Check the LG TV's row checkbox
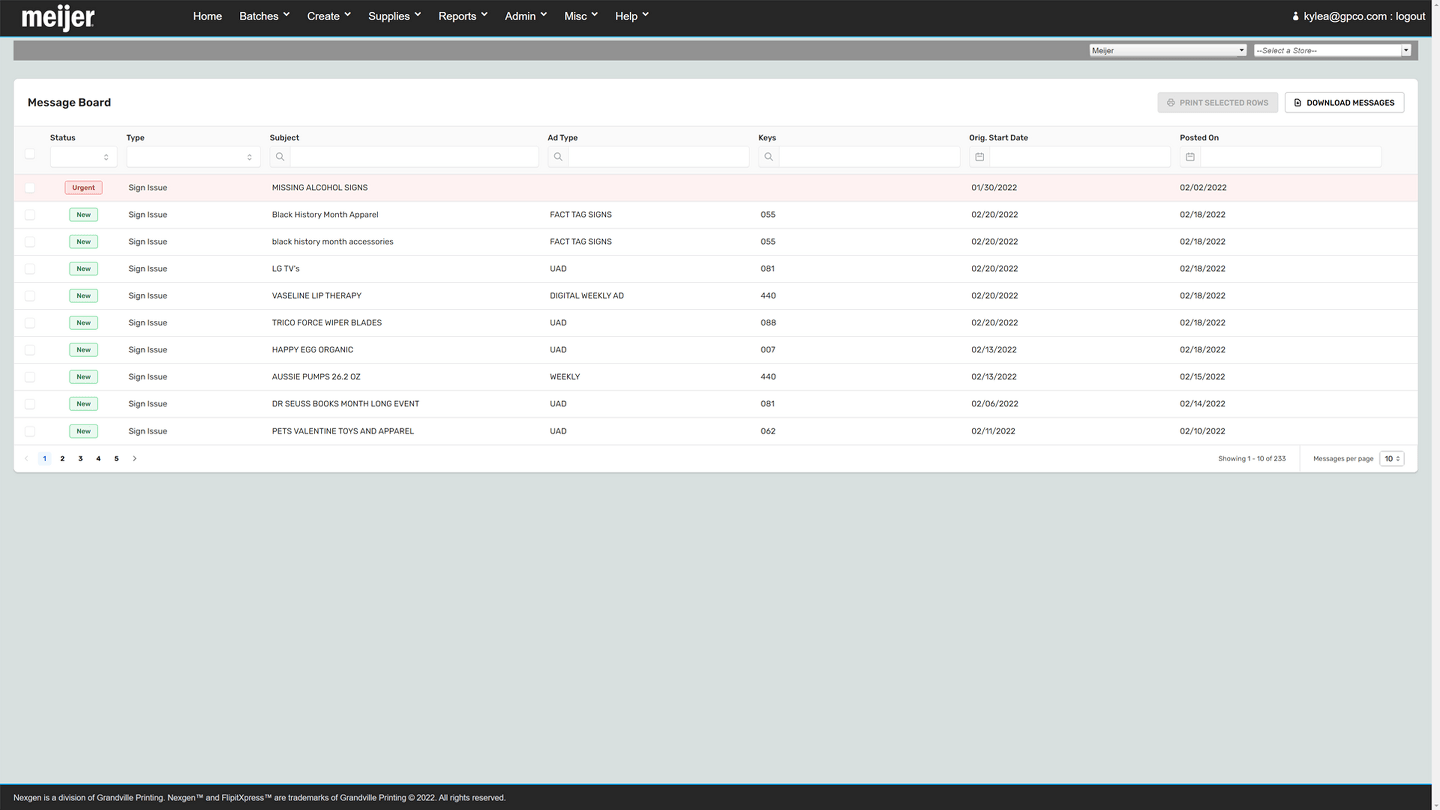Image resolution: width=1440 pixels, height=810 pixels. [30, 269]
